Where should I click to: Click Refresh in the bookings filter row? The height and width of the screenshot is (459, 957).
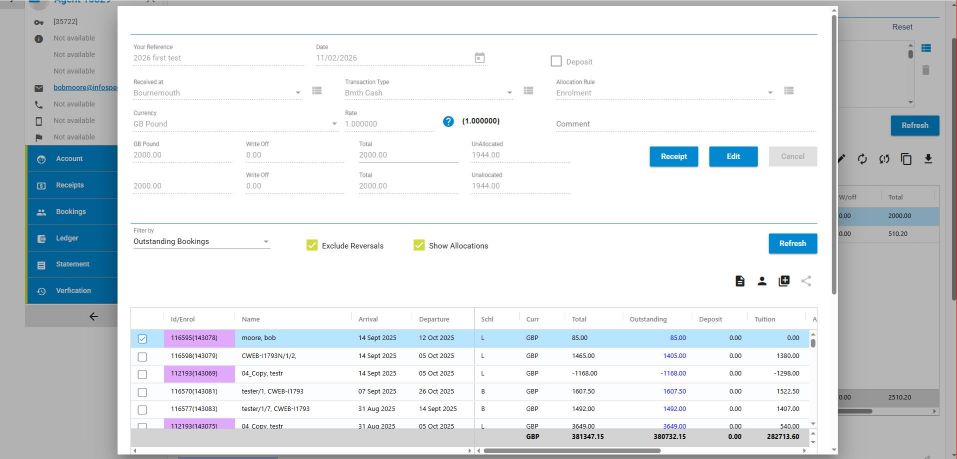(x=793, y=244)
